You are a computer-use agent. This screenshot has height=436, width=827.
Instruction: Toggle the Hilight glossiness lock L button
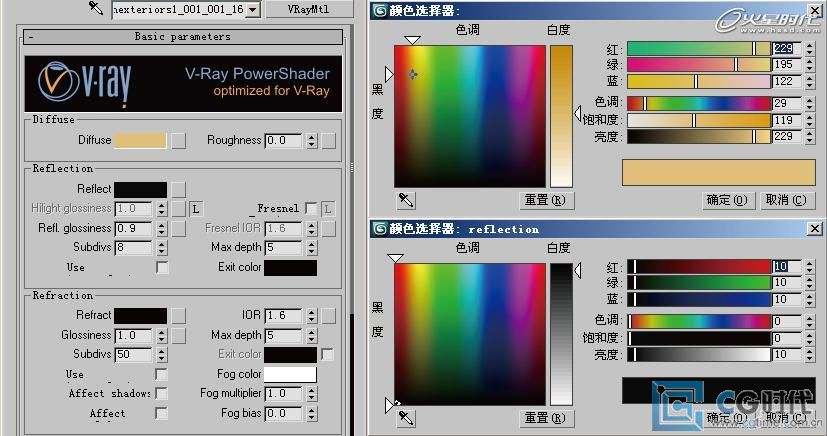pos(196,209)
